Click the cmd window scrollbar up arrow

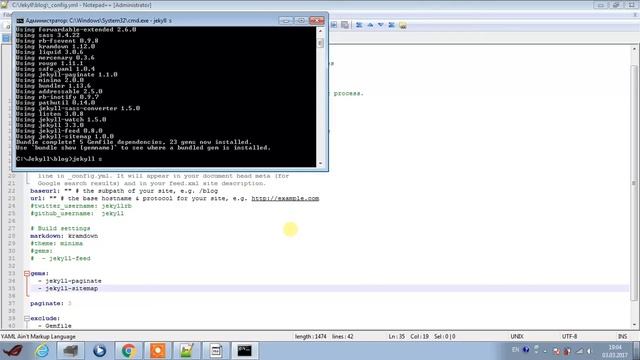click(320, 31)
